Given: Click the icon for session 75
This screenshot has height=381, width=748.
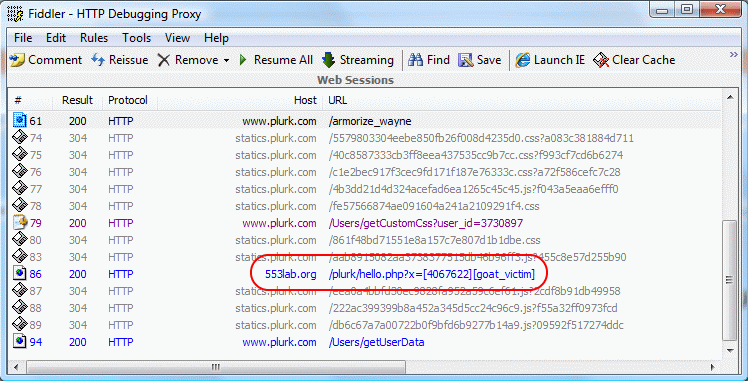Looking at the screenshot, I should [20, 155].
